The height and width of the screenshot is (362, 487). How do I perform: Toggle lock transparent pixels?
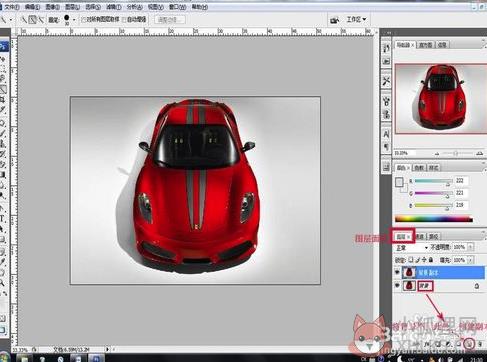tap(411, 259)
